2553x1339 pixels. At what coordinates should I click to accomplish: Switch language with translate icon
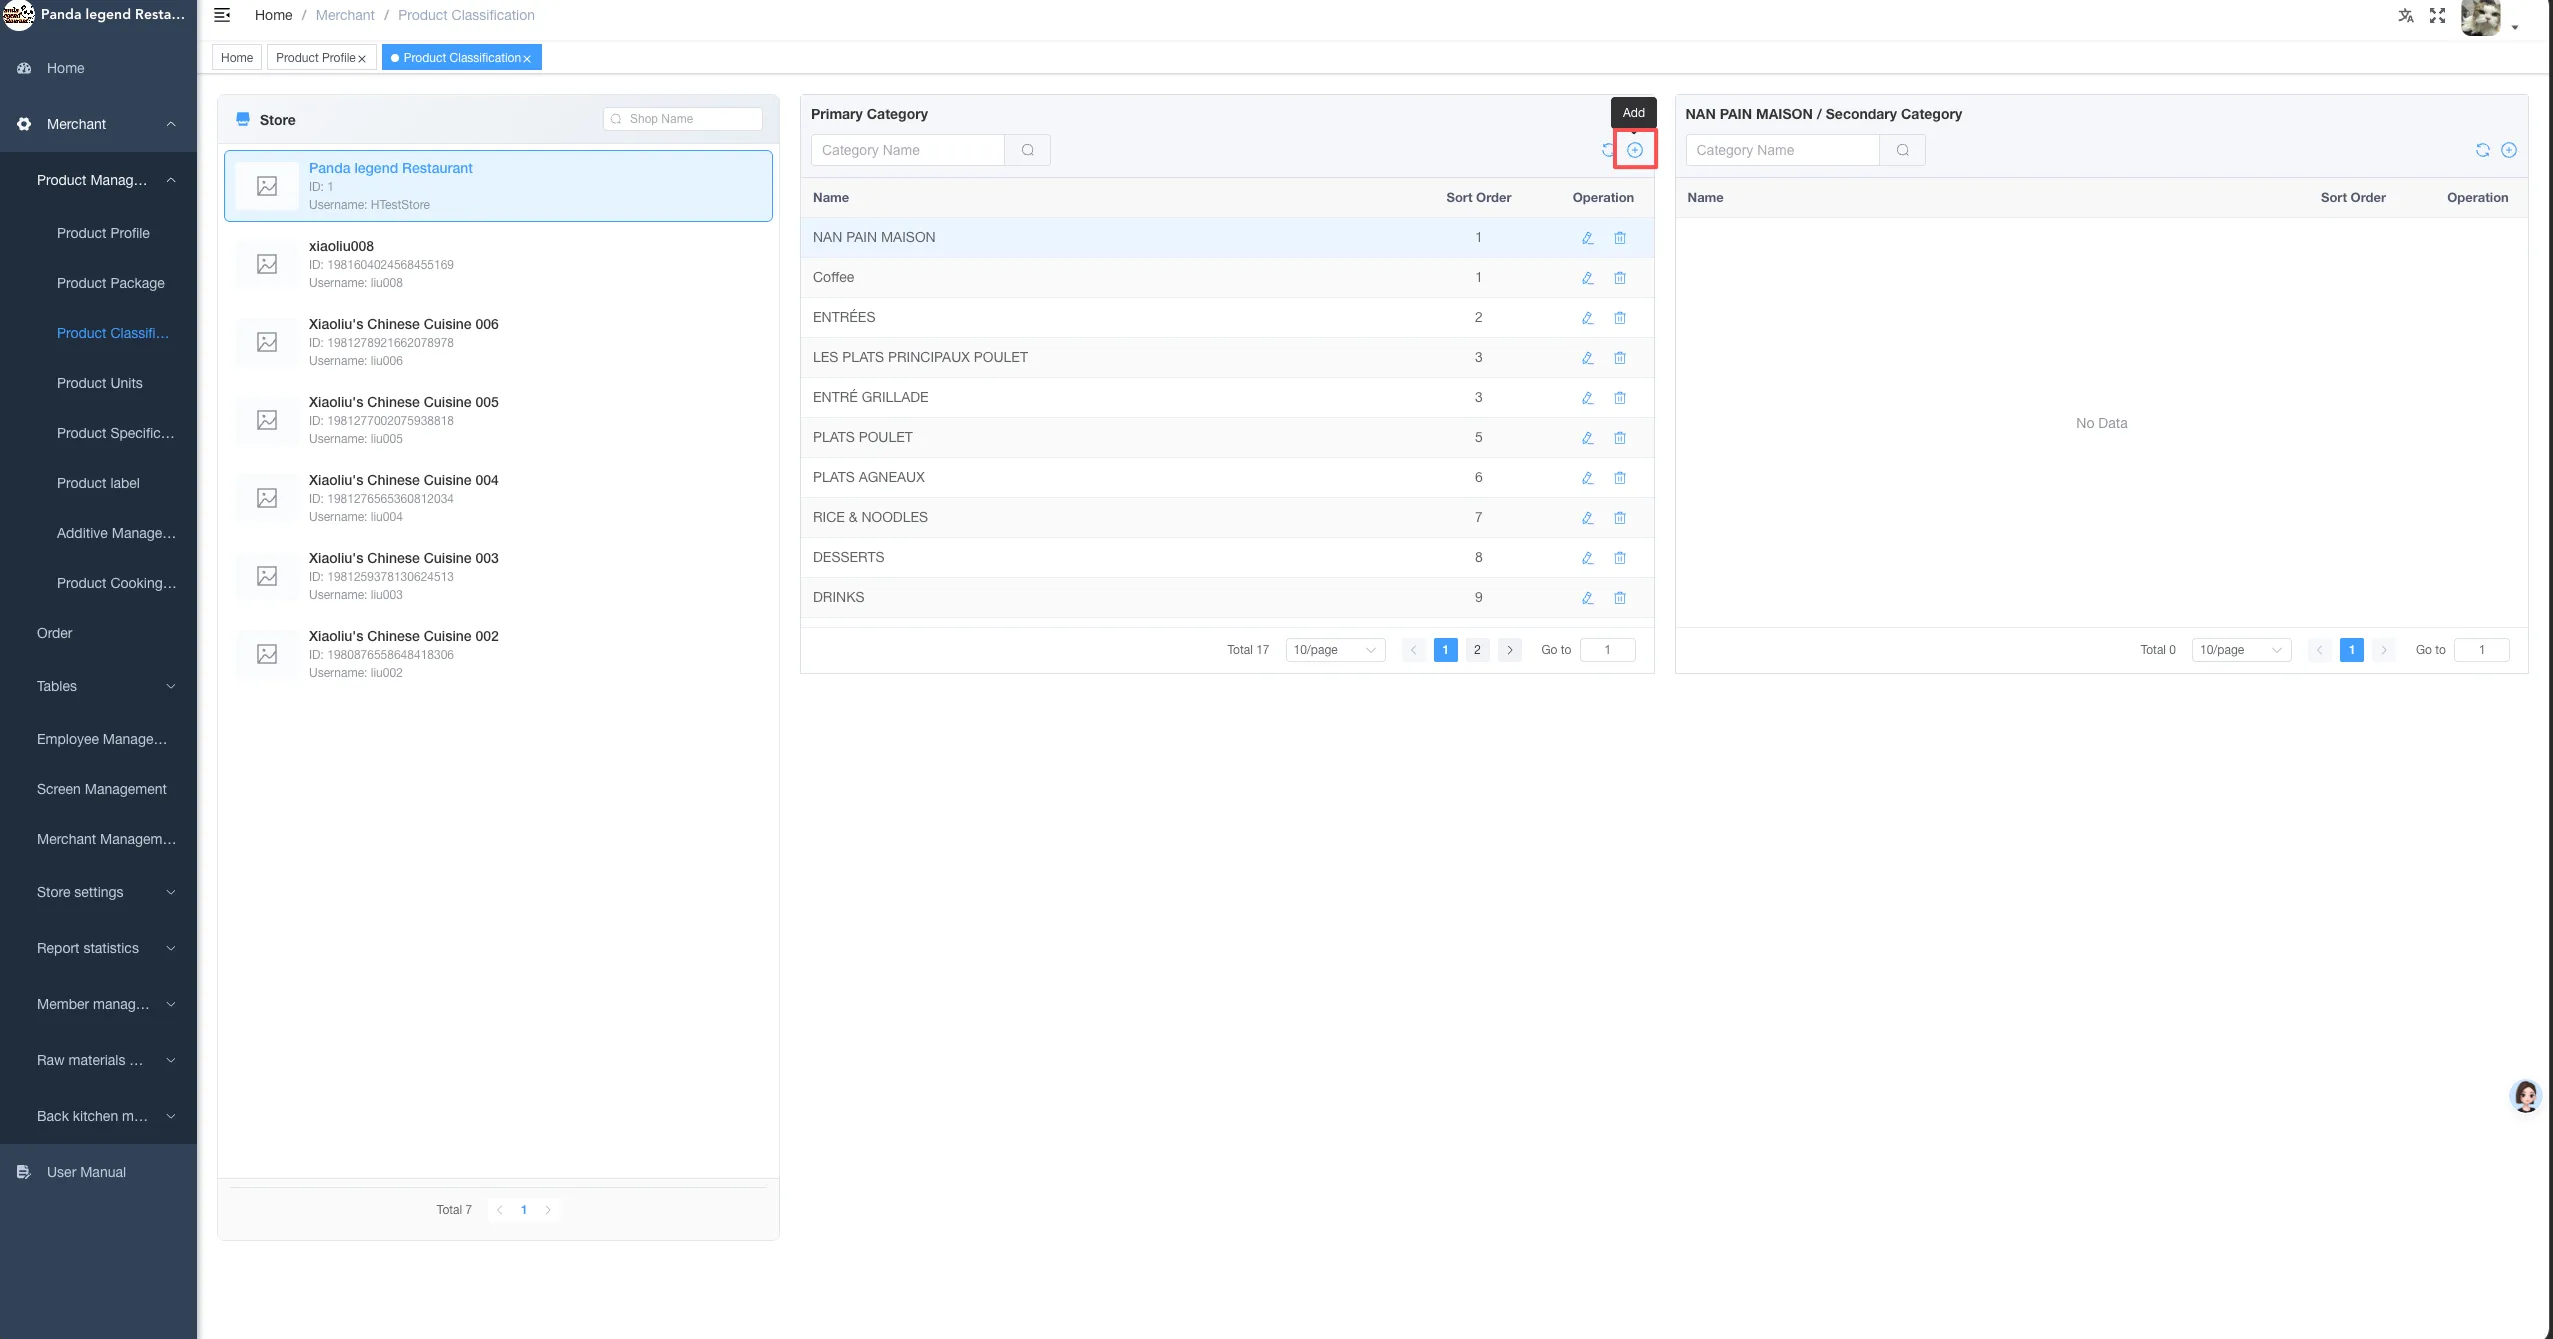[2405, 15]
